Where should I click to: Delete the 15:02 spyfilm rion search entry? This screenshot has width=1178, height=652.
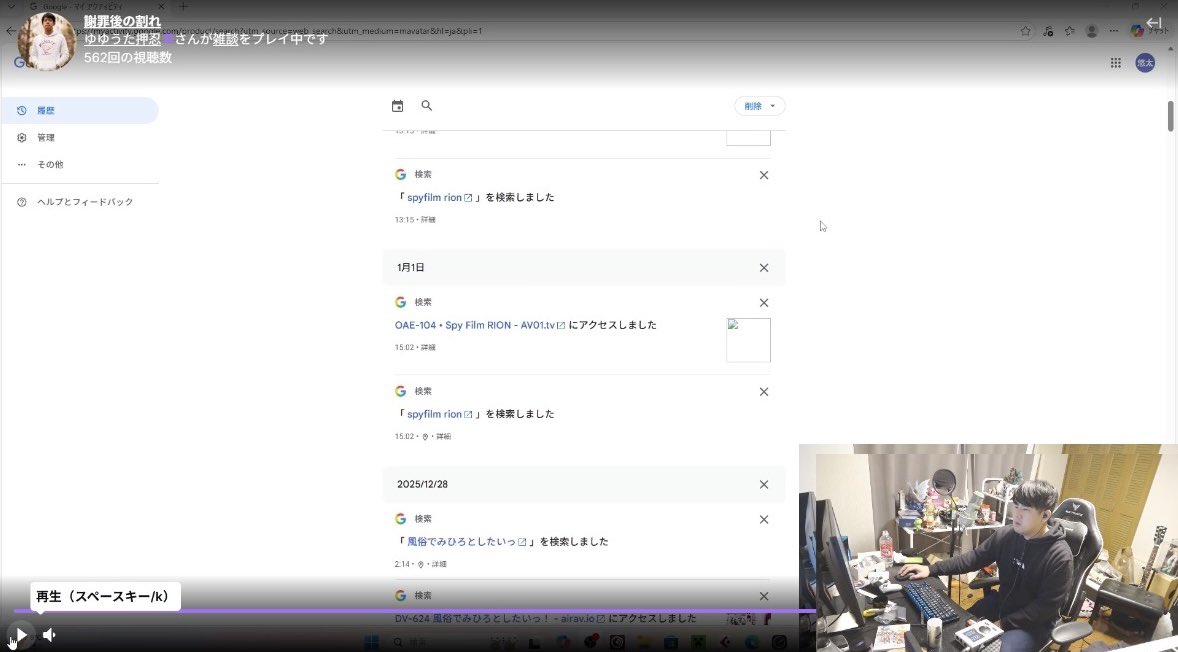point(764,391)
